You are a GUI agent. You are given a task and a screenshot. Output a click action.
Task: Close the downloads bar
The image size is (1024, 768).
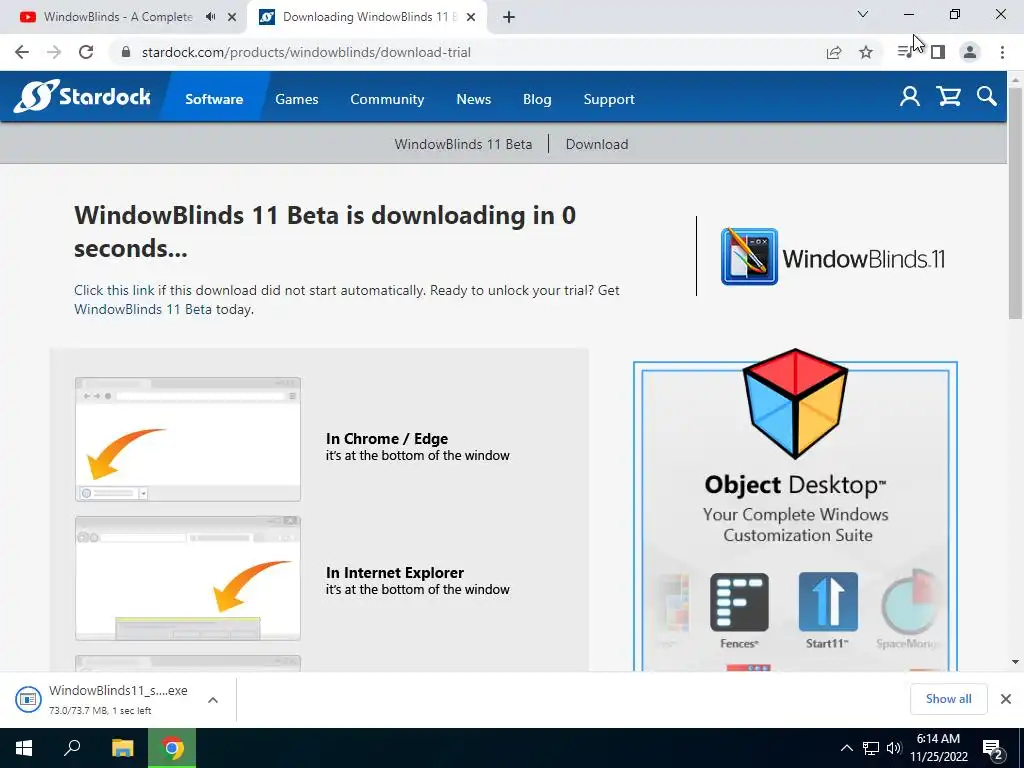1006,699
